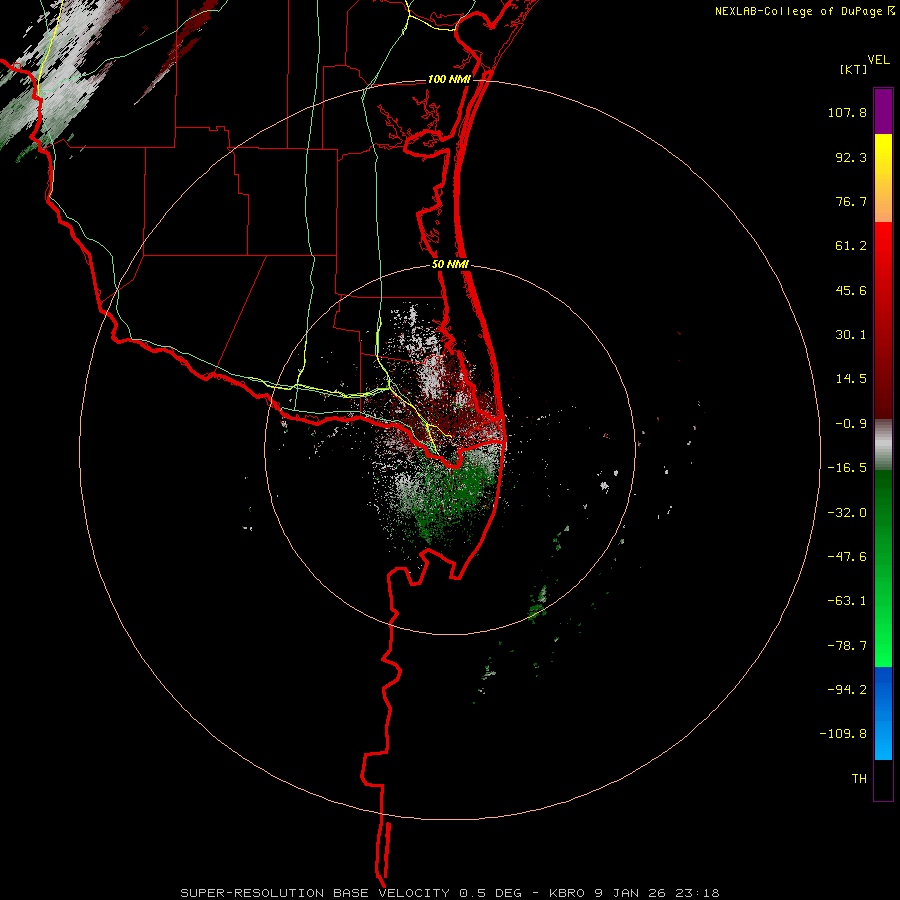
Task: Click the [KT] units label
Action: coord(853,69)
